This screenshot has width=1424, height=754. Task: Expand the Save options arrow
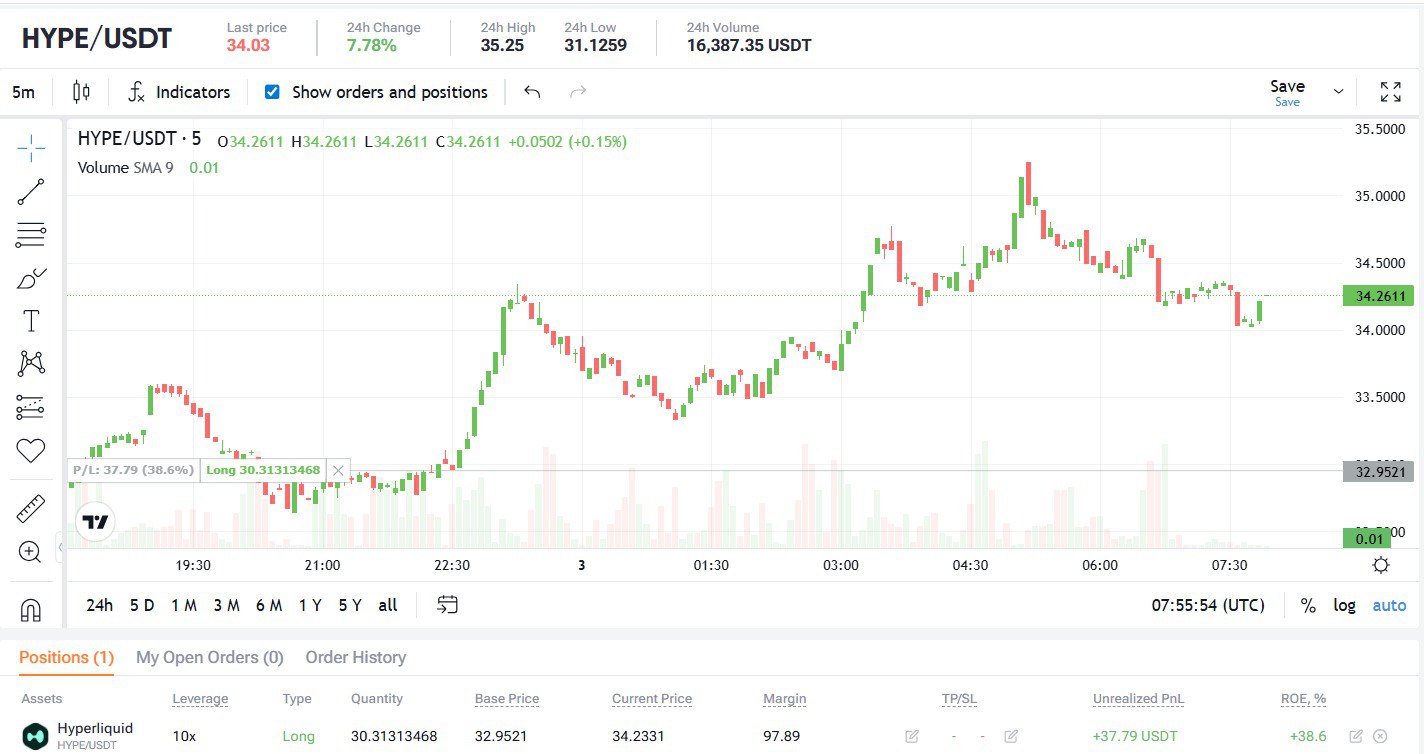click(x=1339, y=92)
